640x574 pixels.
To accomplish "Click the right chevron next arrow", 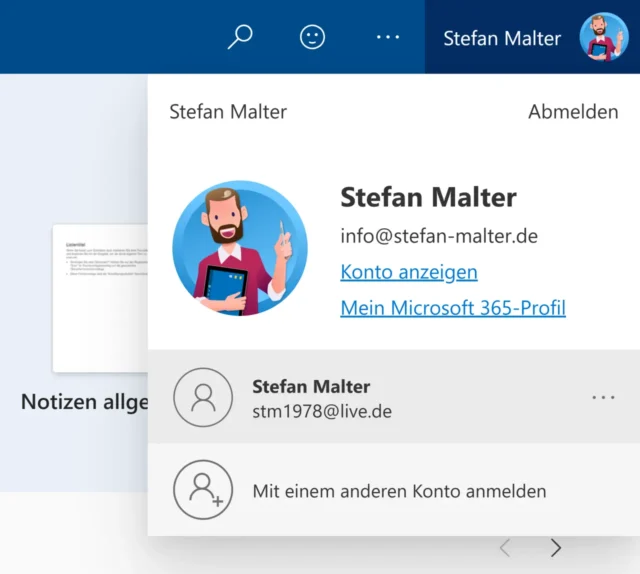I will (x=556, y=548).
